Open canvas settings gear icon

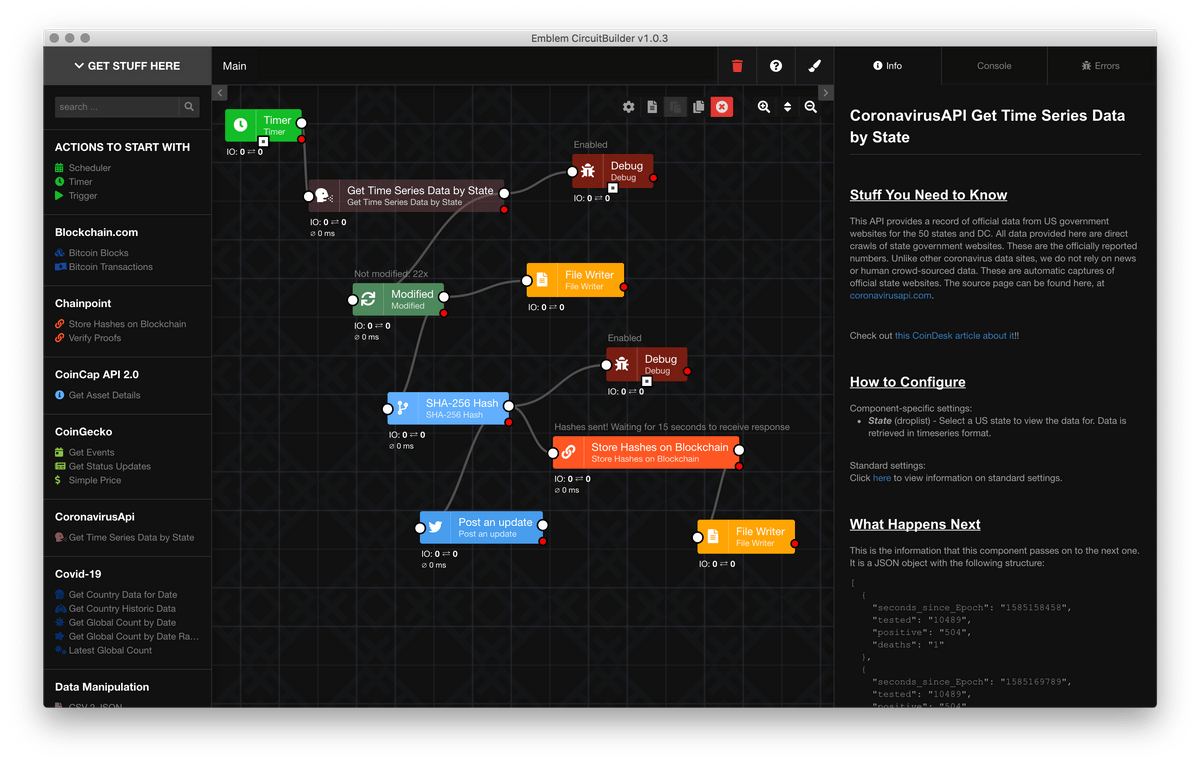tap(629, 107)
